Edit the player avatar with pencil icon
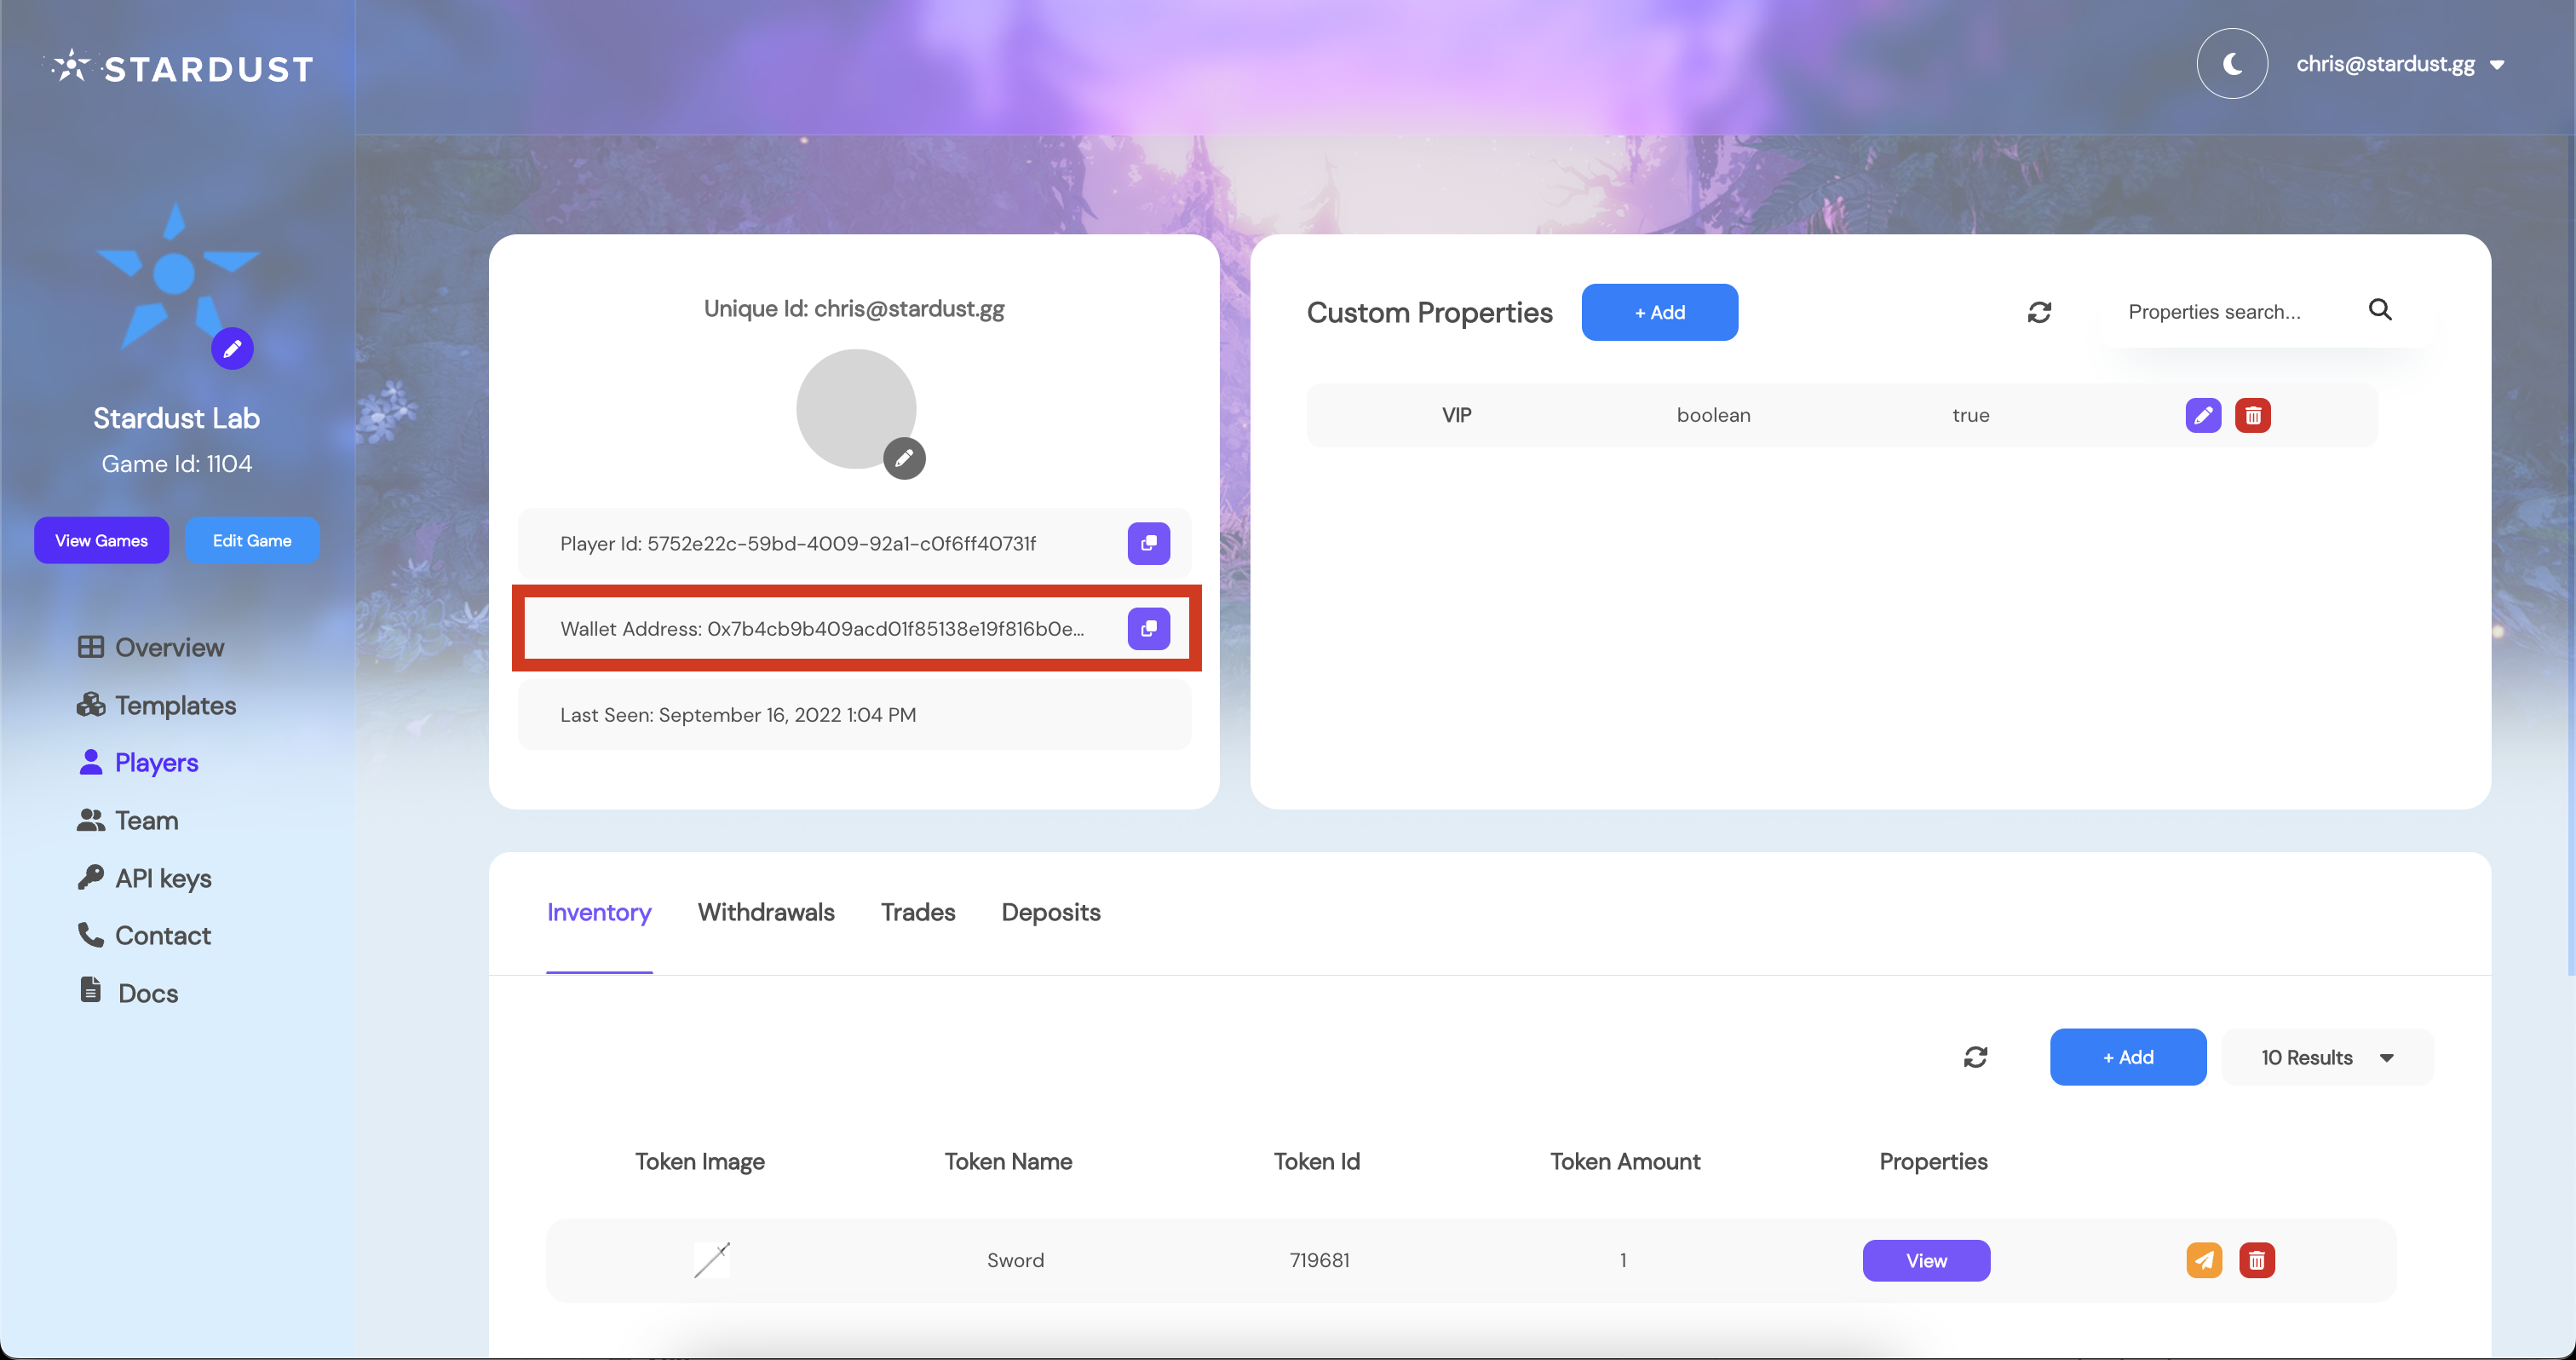The width and height of the screenshot is (2576, 1360). click(903, 457)
